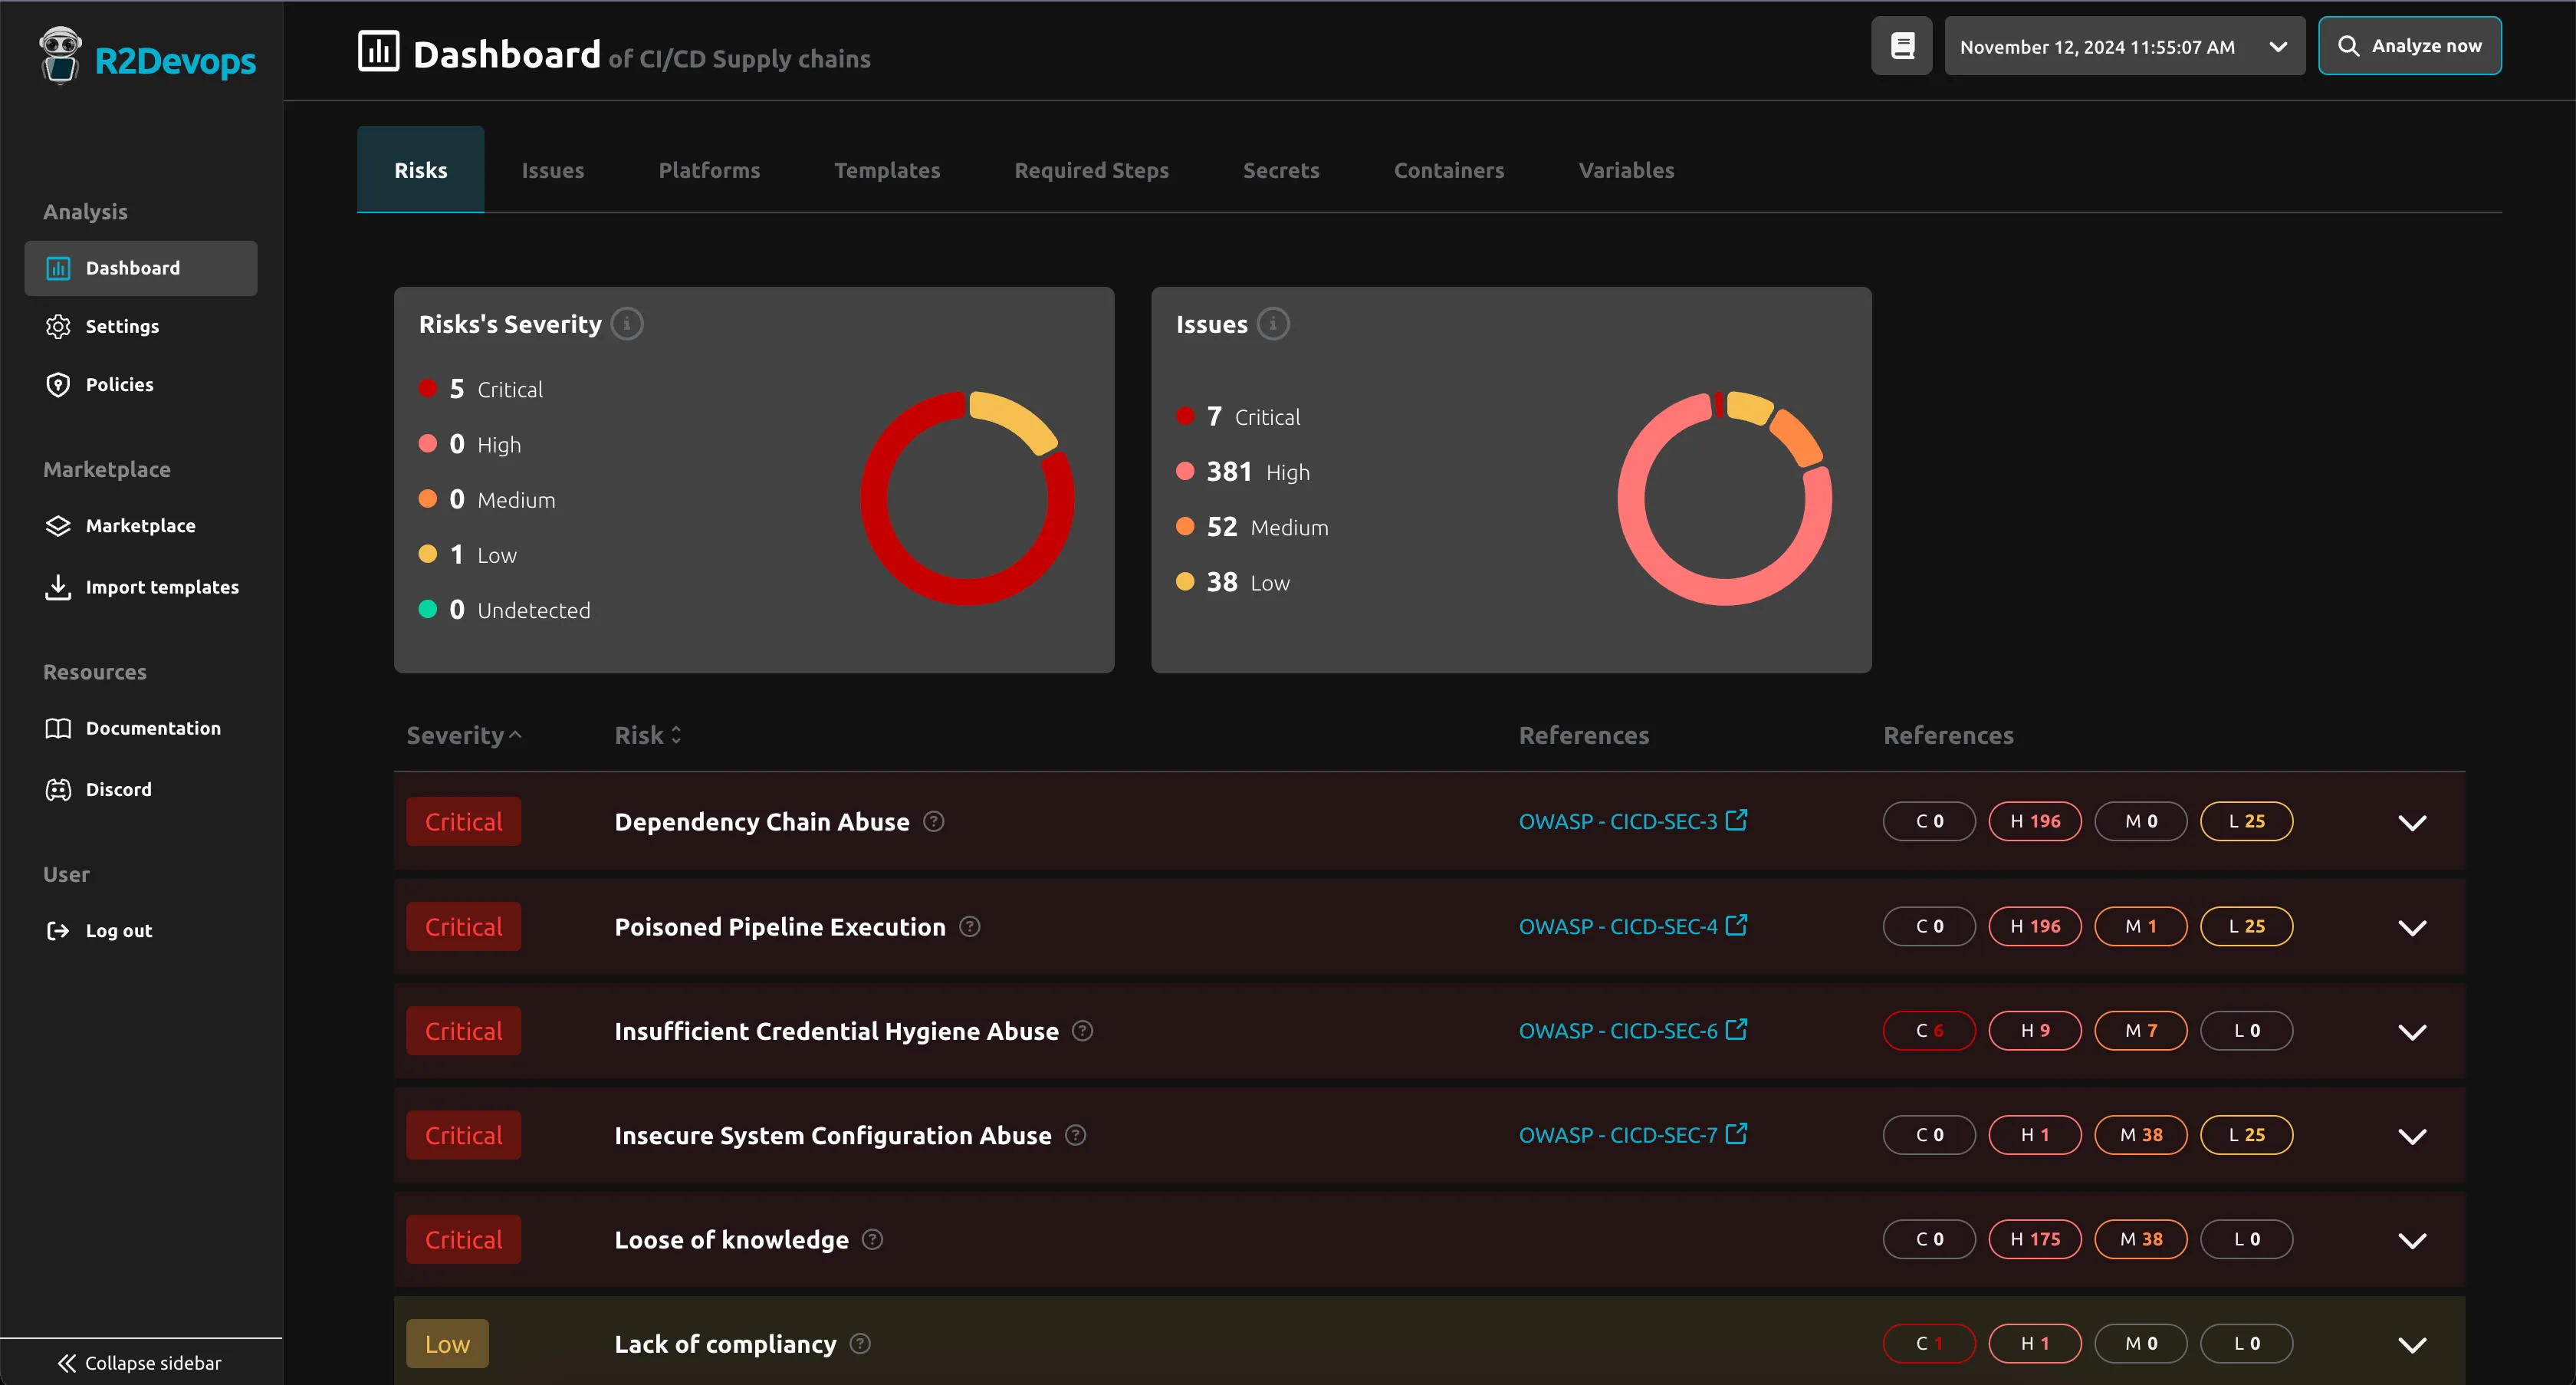This screenshot has width=2576, height=1385.
Task: Toggle the M 38 badge on the Insecure System Configuration row
Action: tap(2140, 1135)
